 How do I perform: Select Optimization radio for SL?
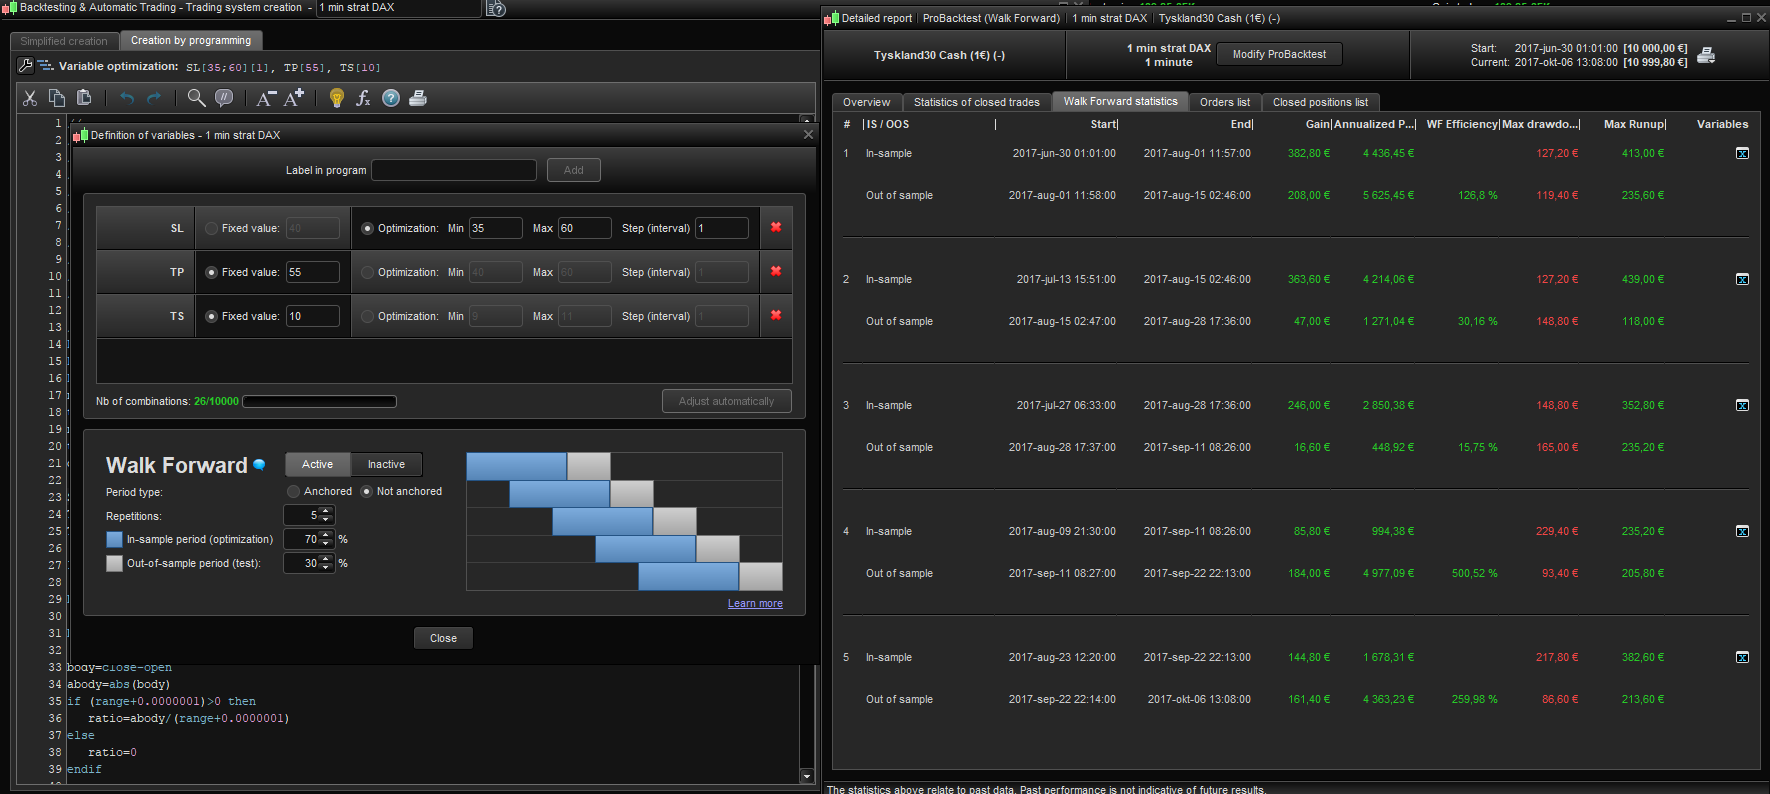(367, 228)
